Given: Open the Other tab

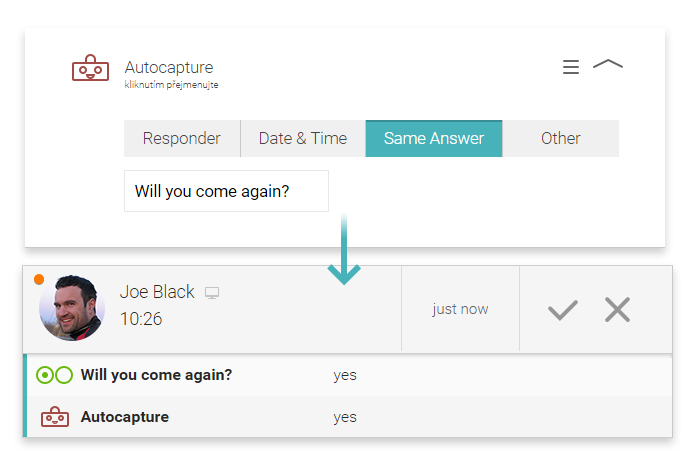Looking at the screenshot, I should [x=560, y=138].
